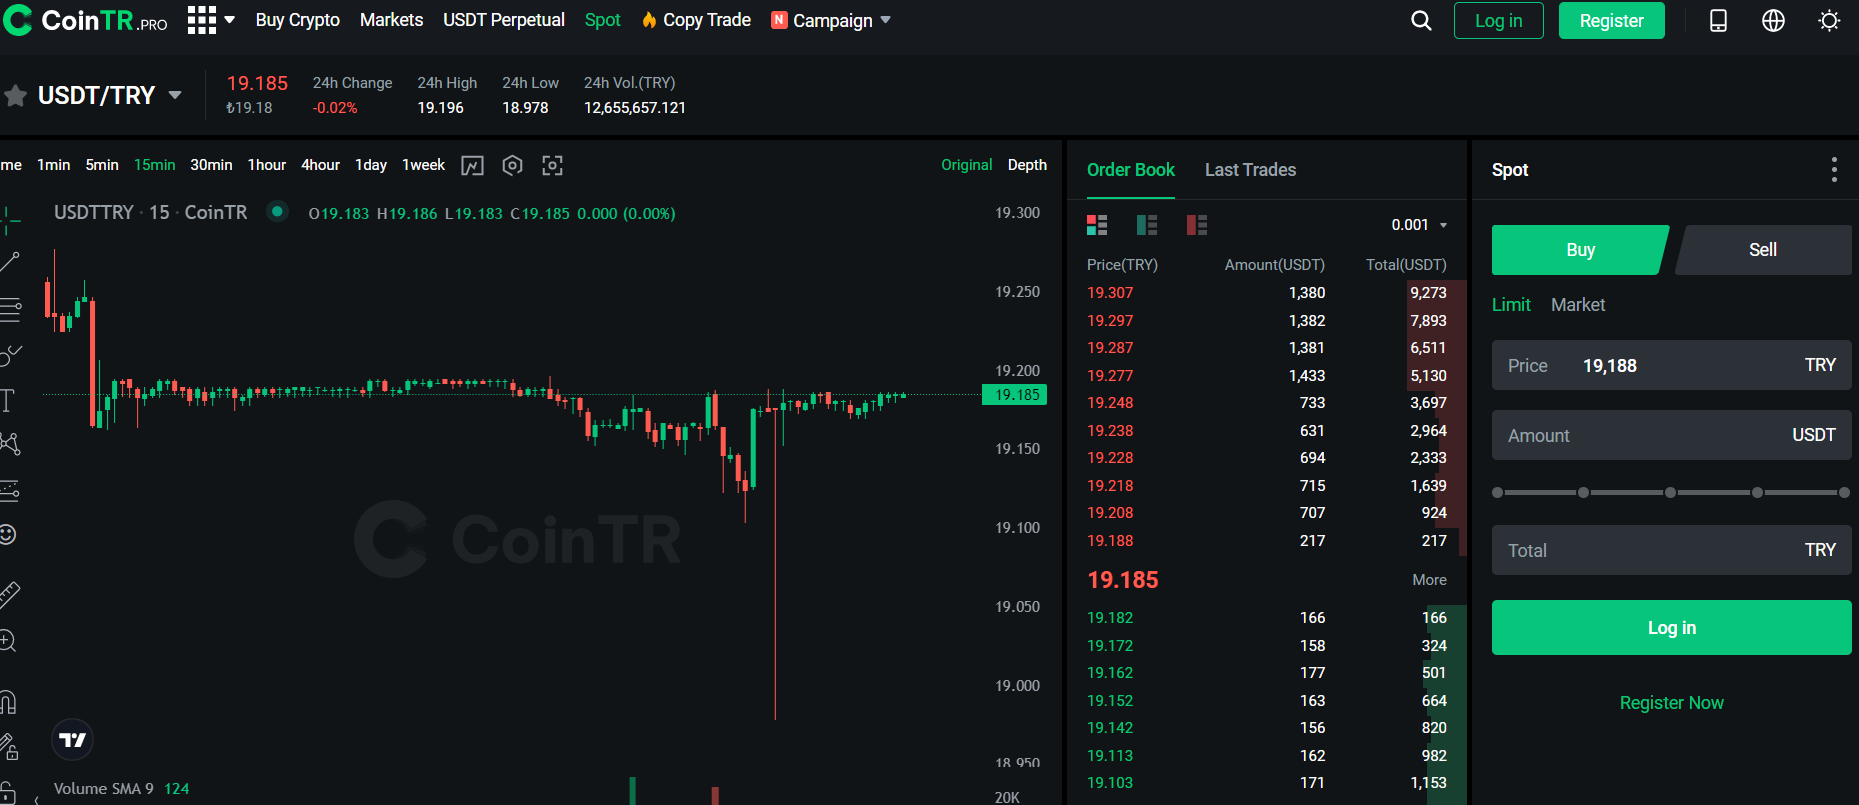Select the zoom in tool
This screenshot has width=1859, height=805.
[8, 640]
